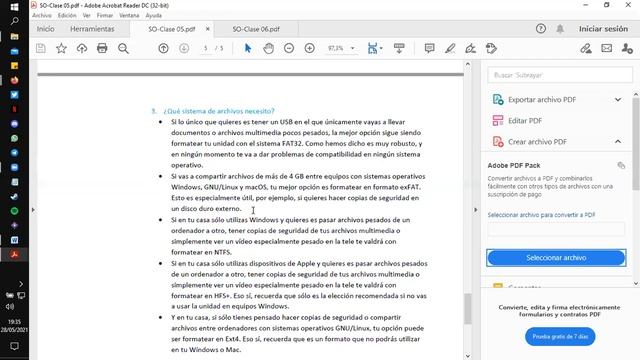Screen dimensions: 640x360
Task: Zoom in with the plus circle
Action: click(309, 48)
